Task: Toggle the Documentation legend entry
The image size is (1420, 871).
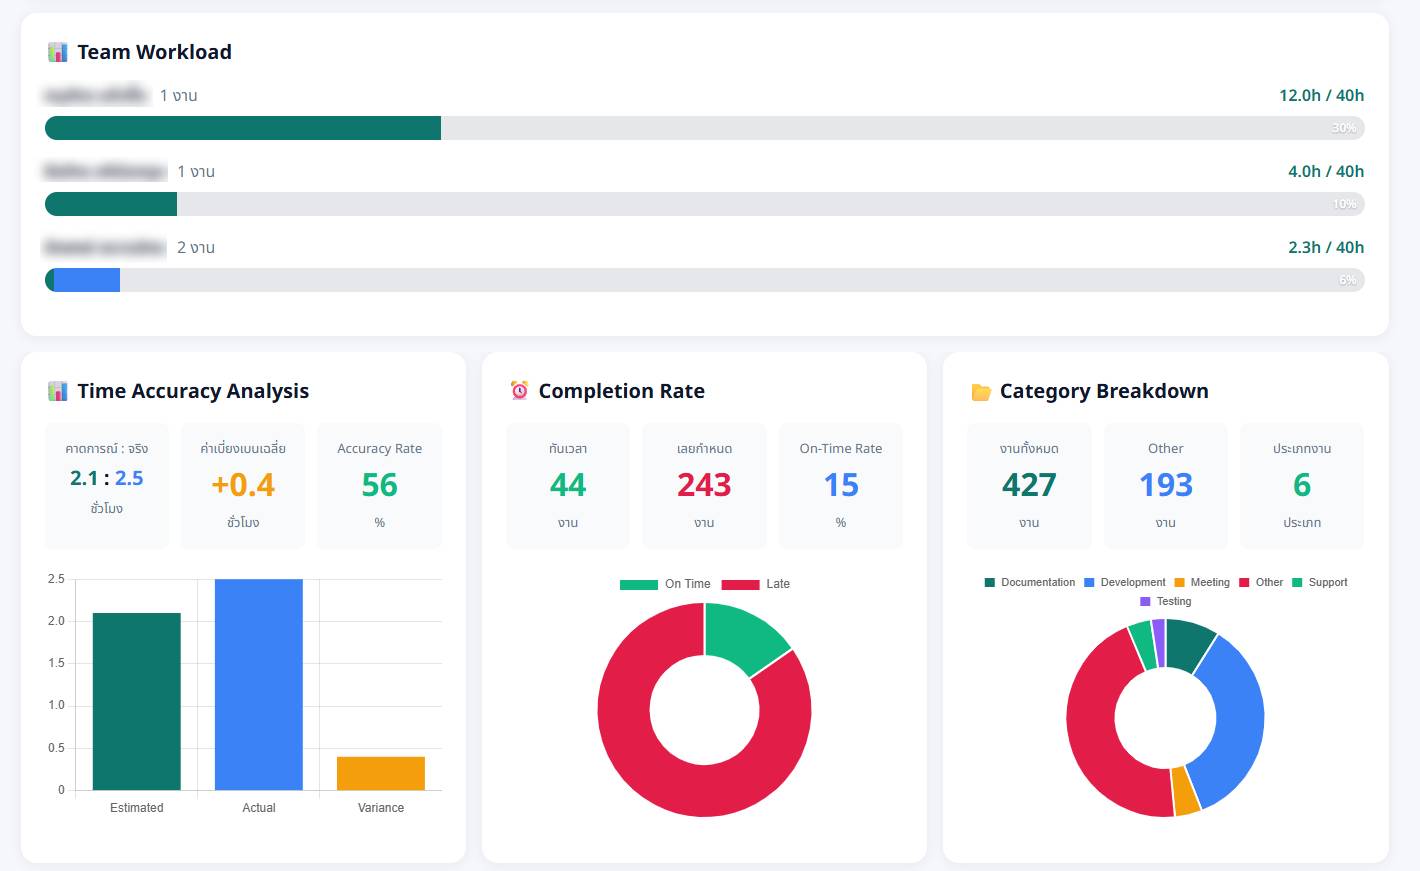Action: point(1029,582)
